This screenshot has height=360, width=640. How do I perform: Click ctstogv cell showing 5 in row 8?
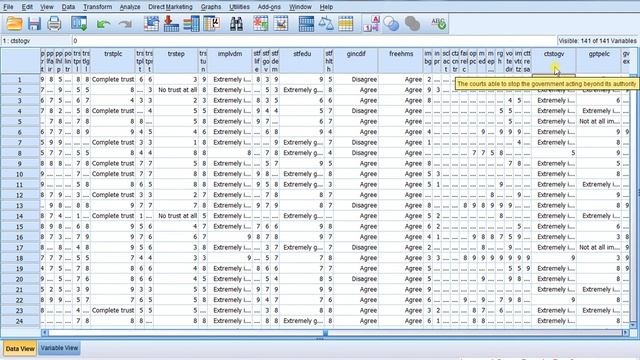[554, 153]
